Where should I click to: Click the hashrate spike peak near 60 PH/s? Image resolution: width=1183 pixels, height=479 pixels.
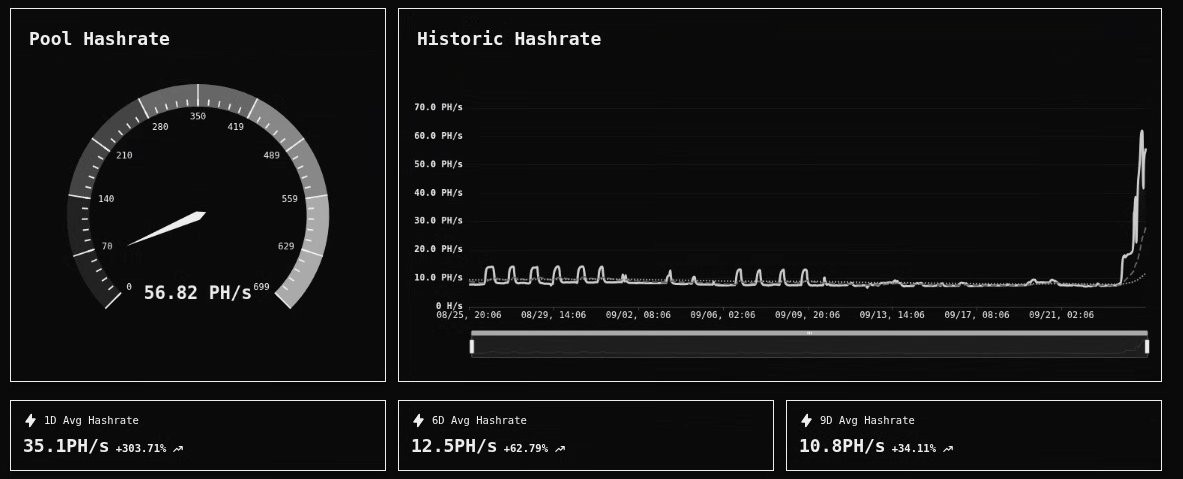click(x=1142, y=134)
